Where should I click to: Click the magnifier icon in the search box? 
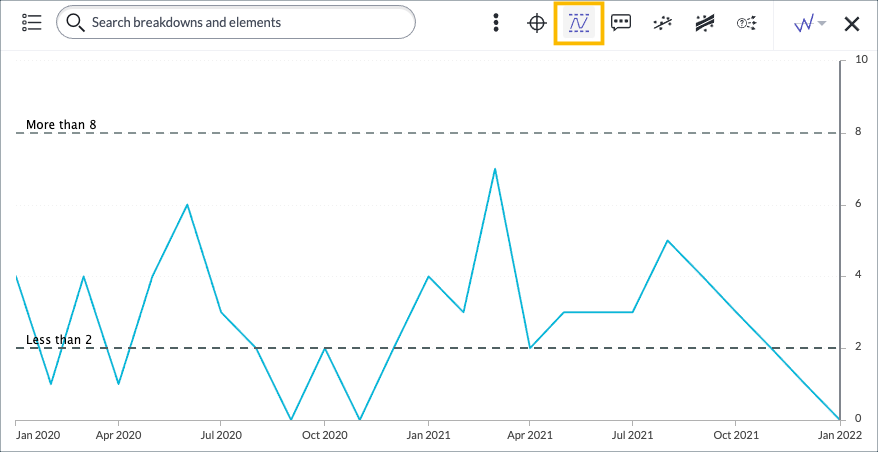75,22
